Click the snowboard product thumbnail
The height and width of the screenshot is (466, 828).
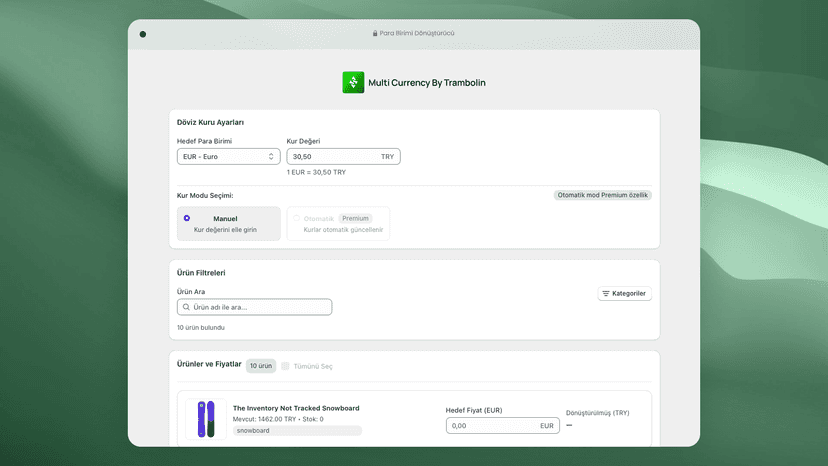[206, 419]
